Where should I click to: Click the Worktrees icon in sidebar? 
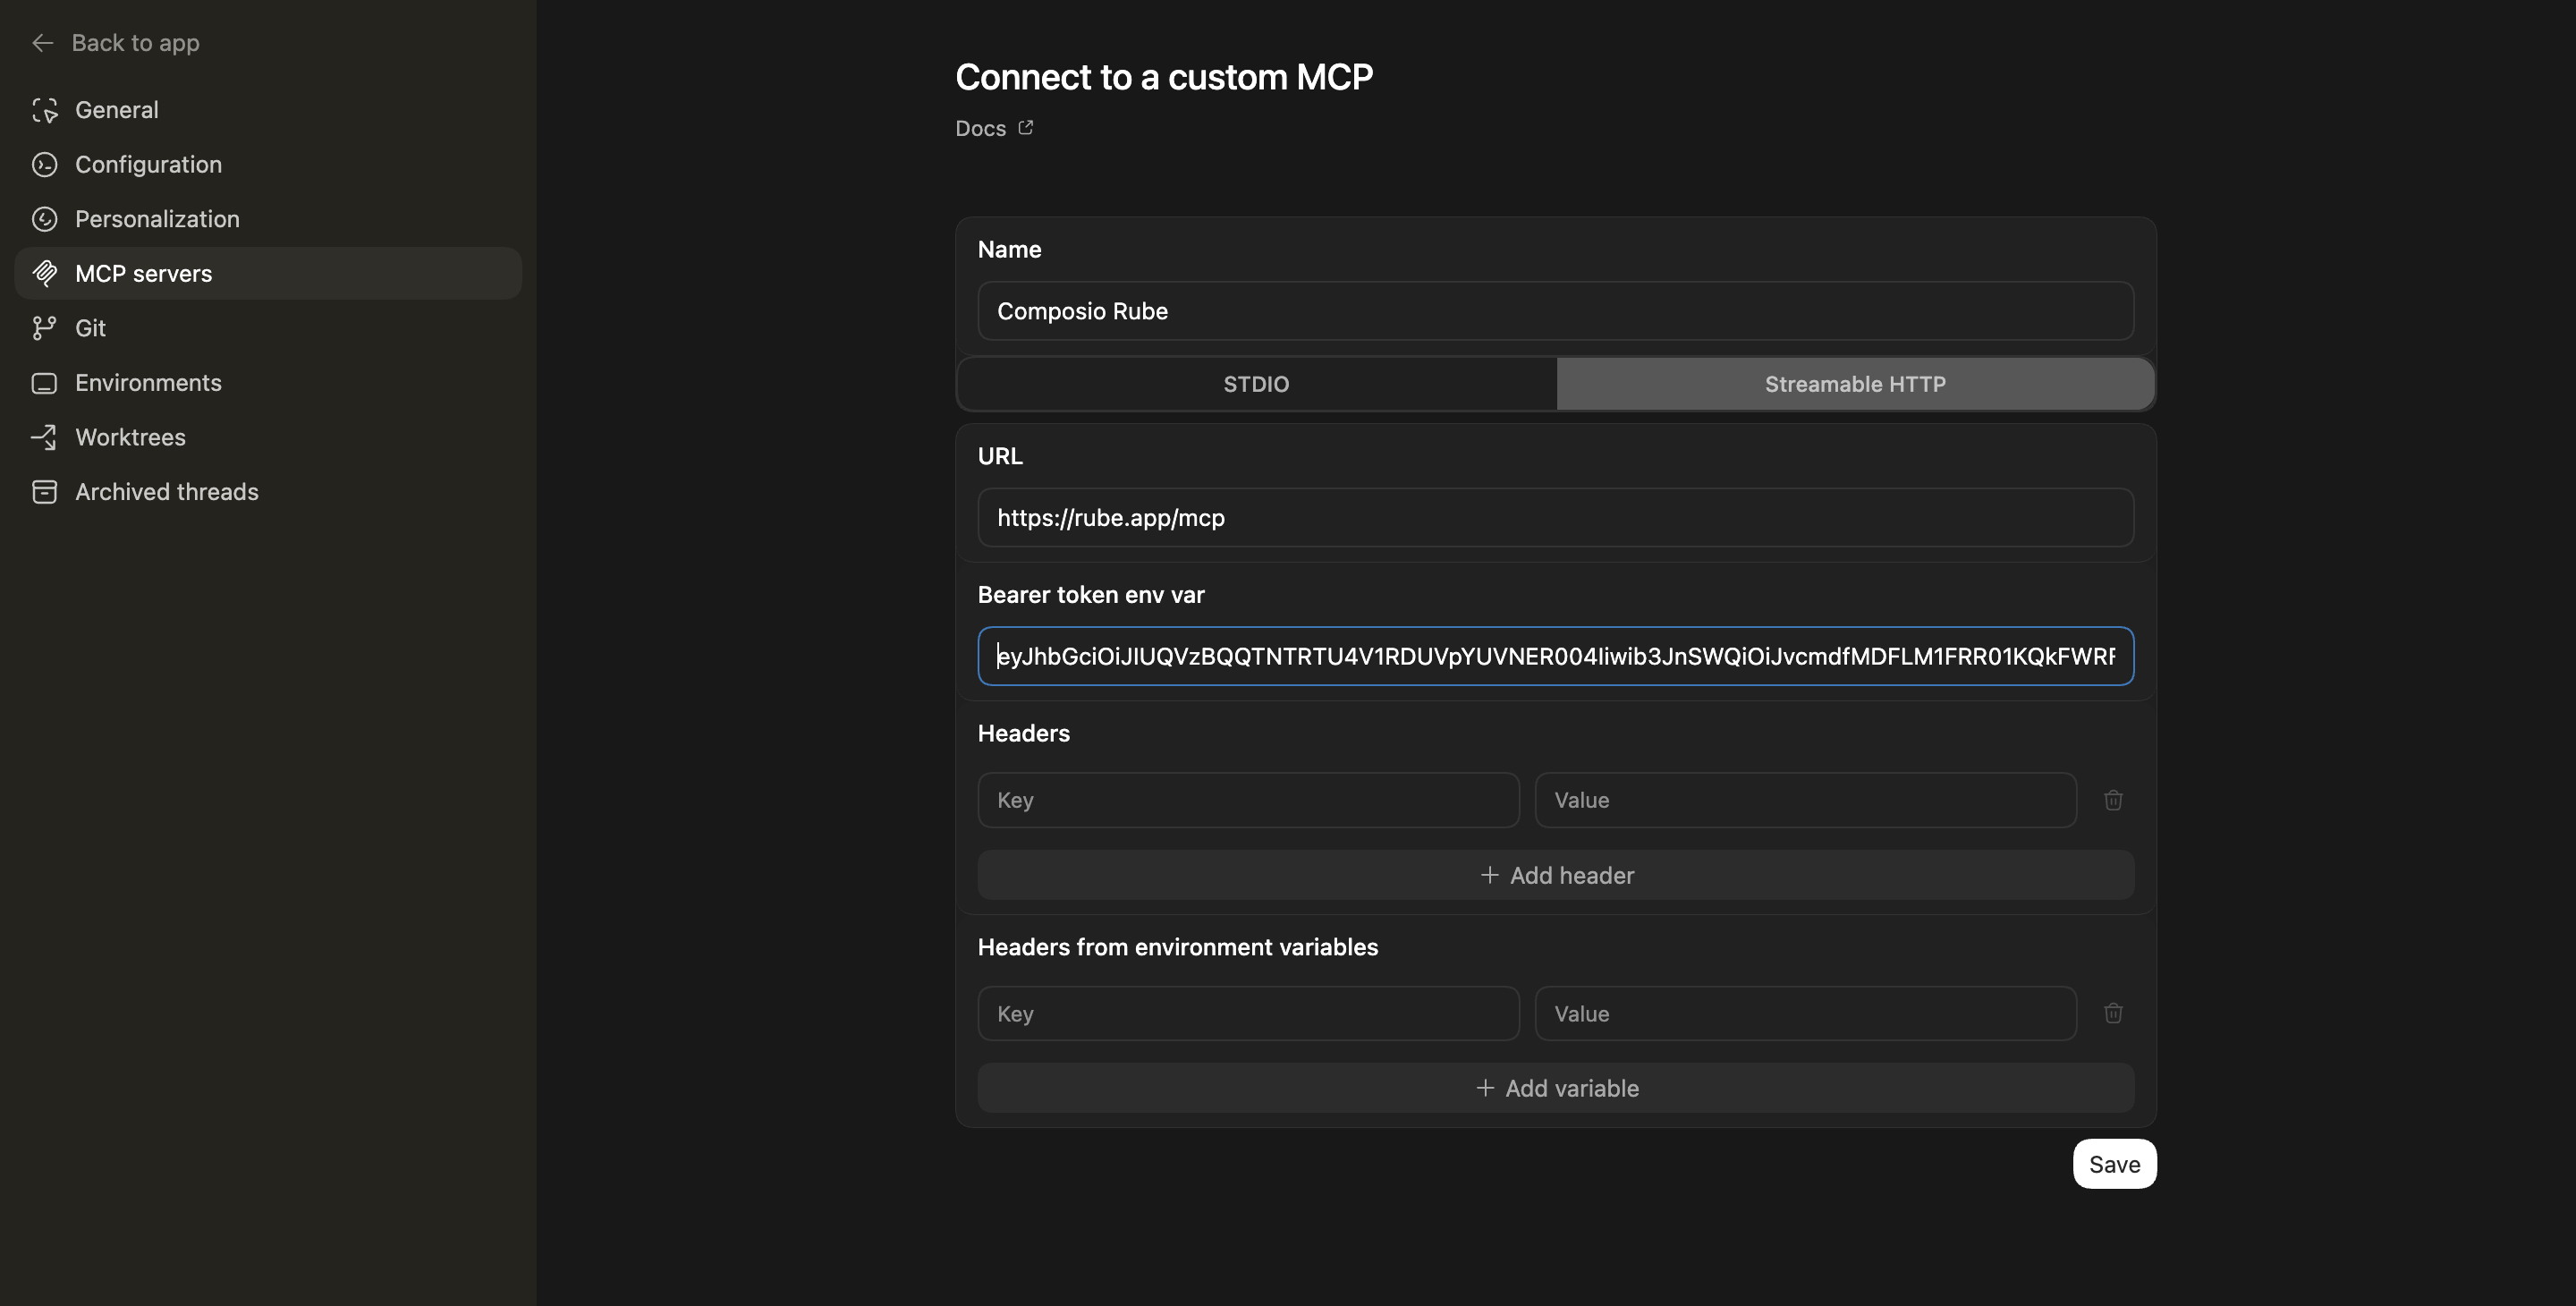tap(45, 437)
